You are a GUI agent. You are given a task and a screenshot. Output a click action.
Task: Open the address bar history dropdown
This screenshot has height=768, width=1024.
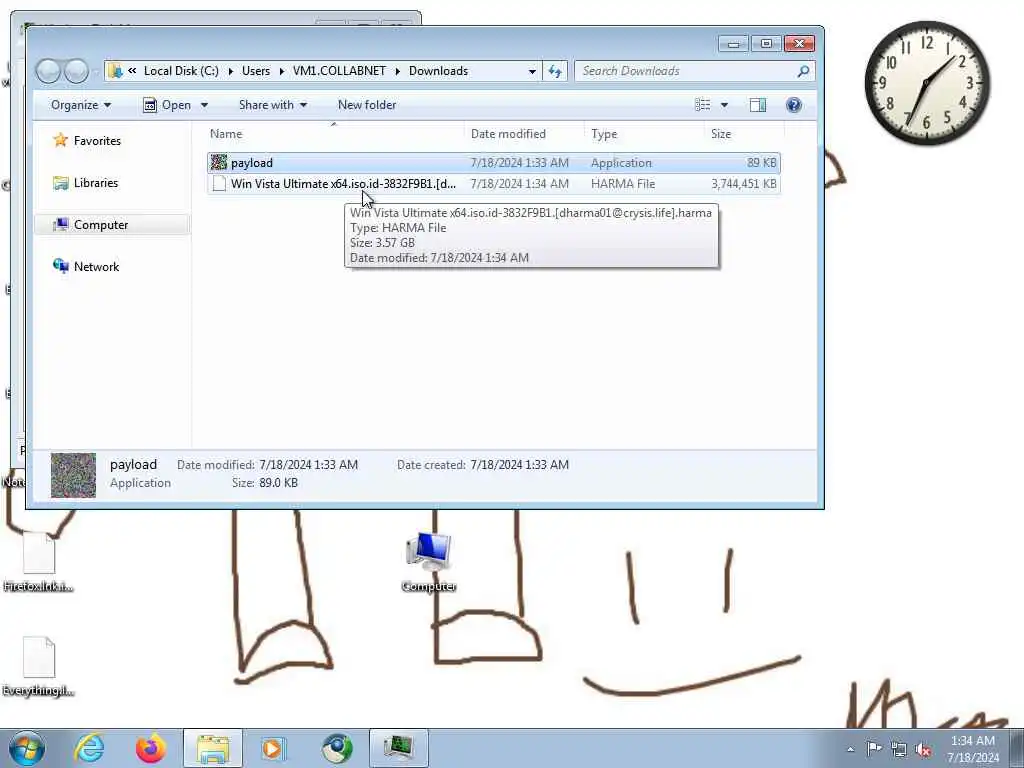click(x=532, y=71)
